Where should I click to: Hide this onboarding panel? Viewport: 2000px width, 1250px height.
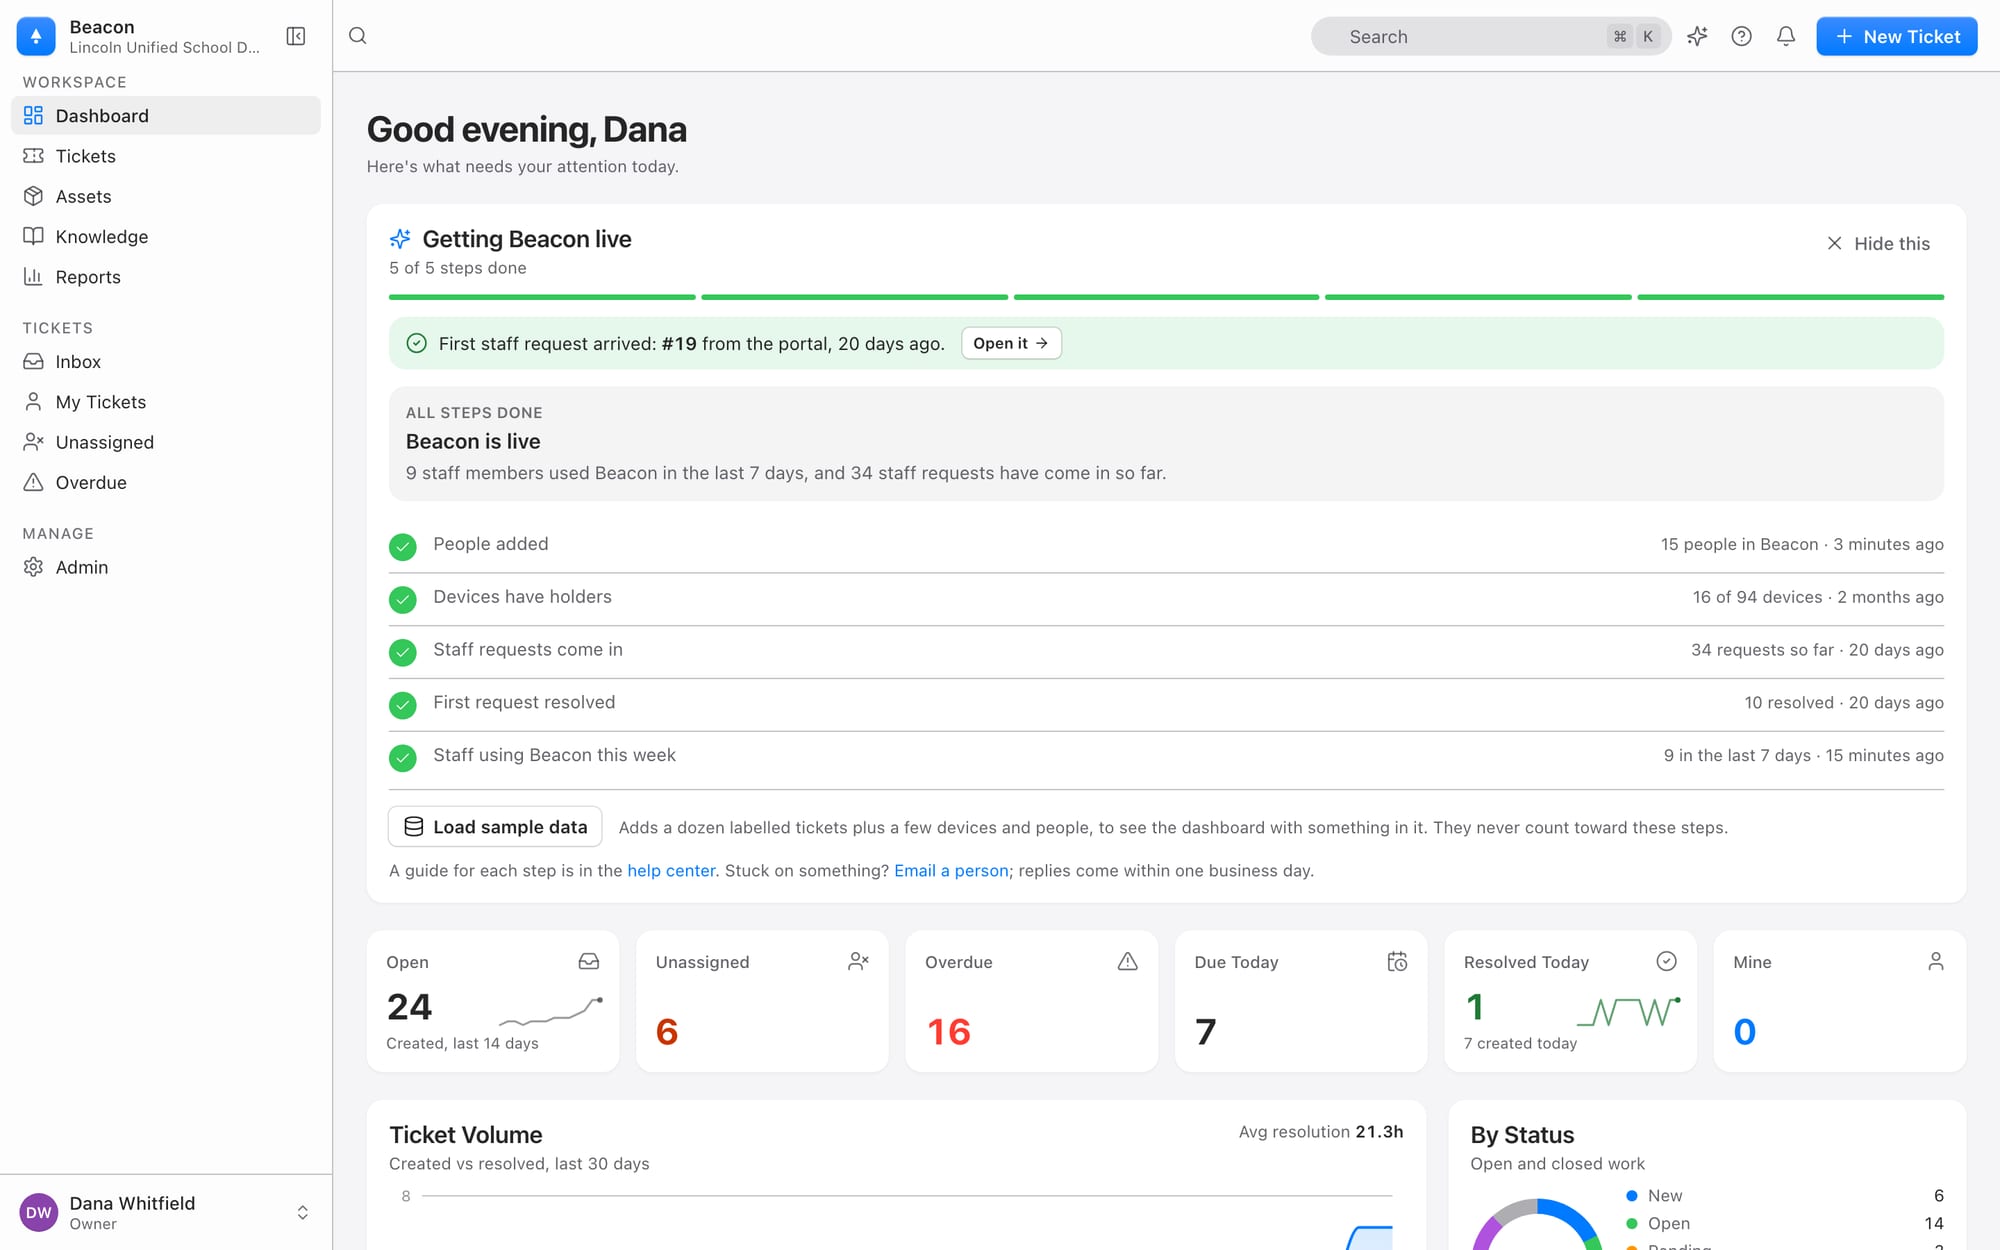pyautogui.click(x=1878, y=243)
